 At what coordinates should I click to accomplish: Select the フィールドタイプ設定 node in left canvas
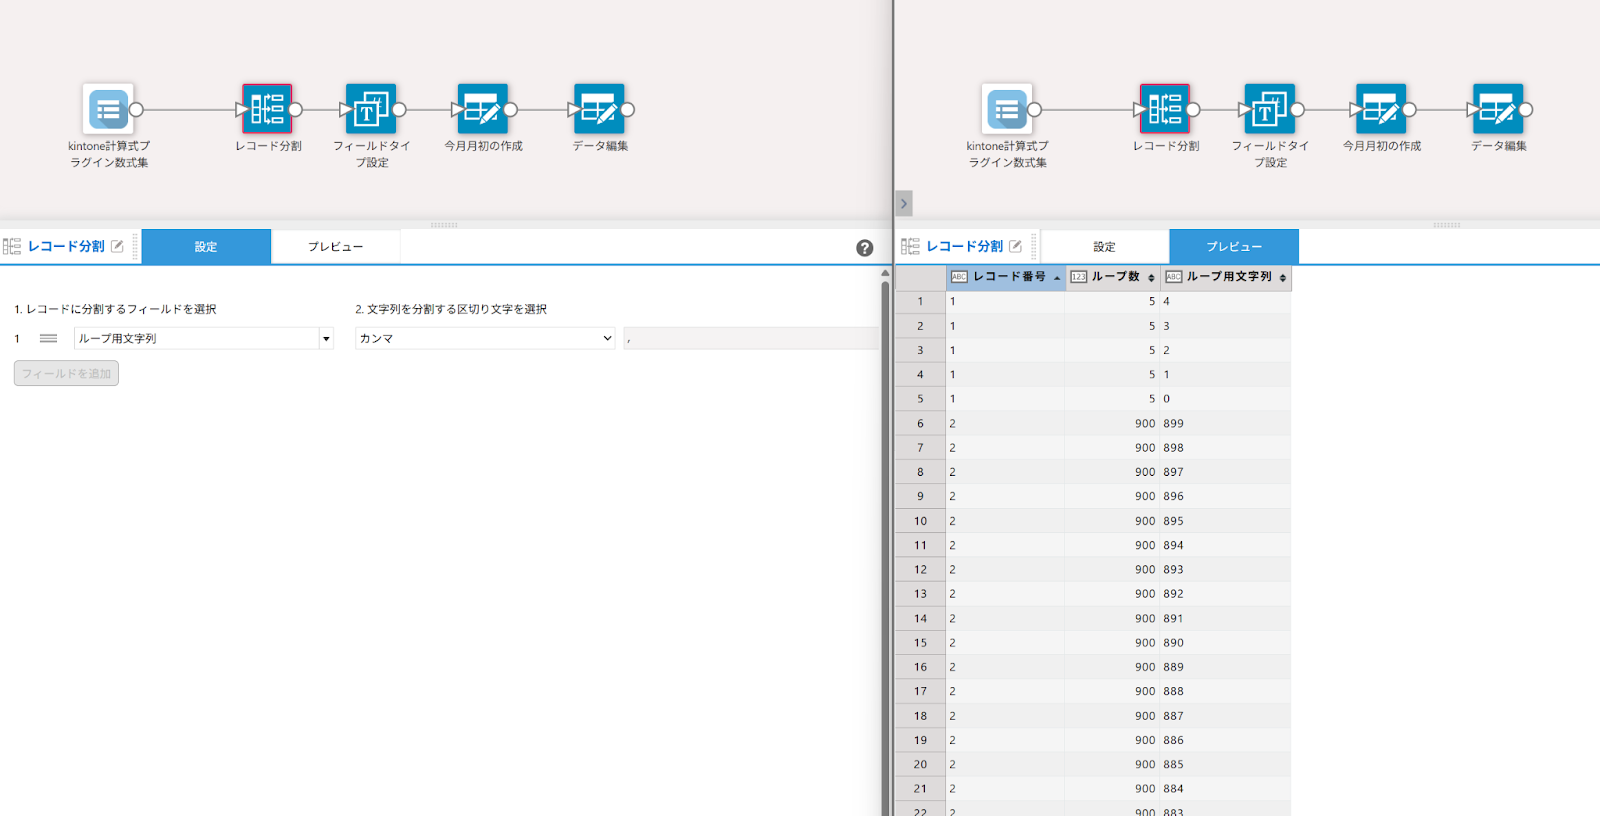[371, 109]
